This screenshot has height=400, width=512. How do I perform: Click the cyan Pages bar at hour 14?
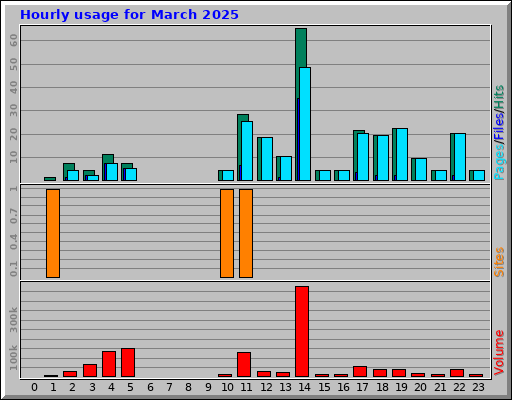[305, 124]
